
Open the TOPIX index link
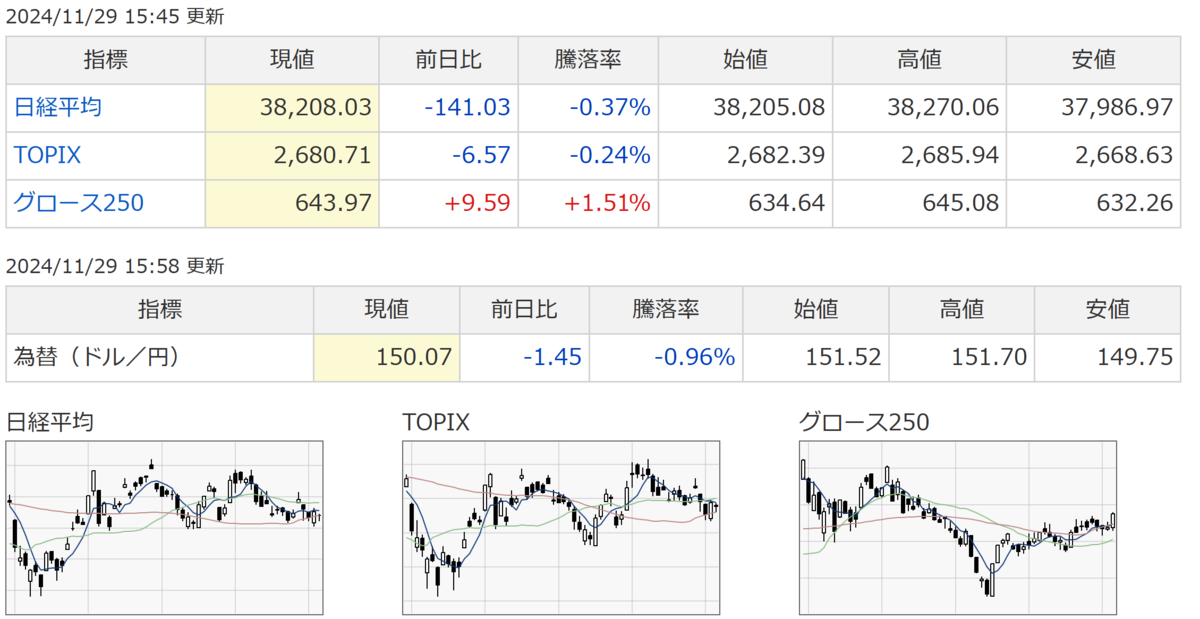(47, 155)
